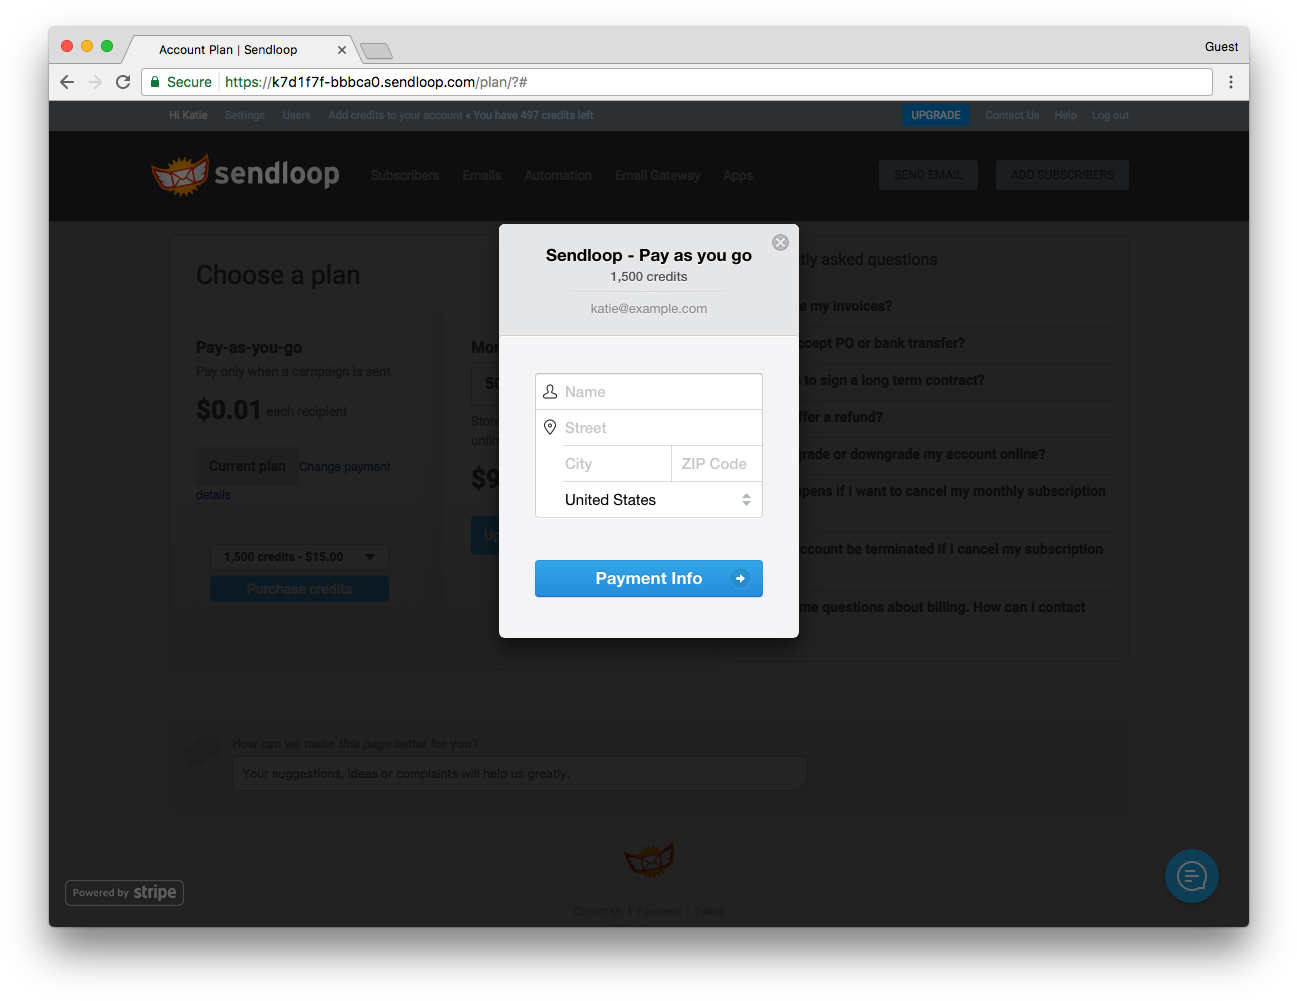Open a new browser tab
The width and height of the screenshot is (1297, 1001).
376,51
